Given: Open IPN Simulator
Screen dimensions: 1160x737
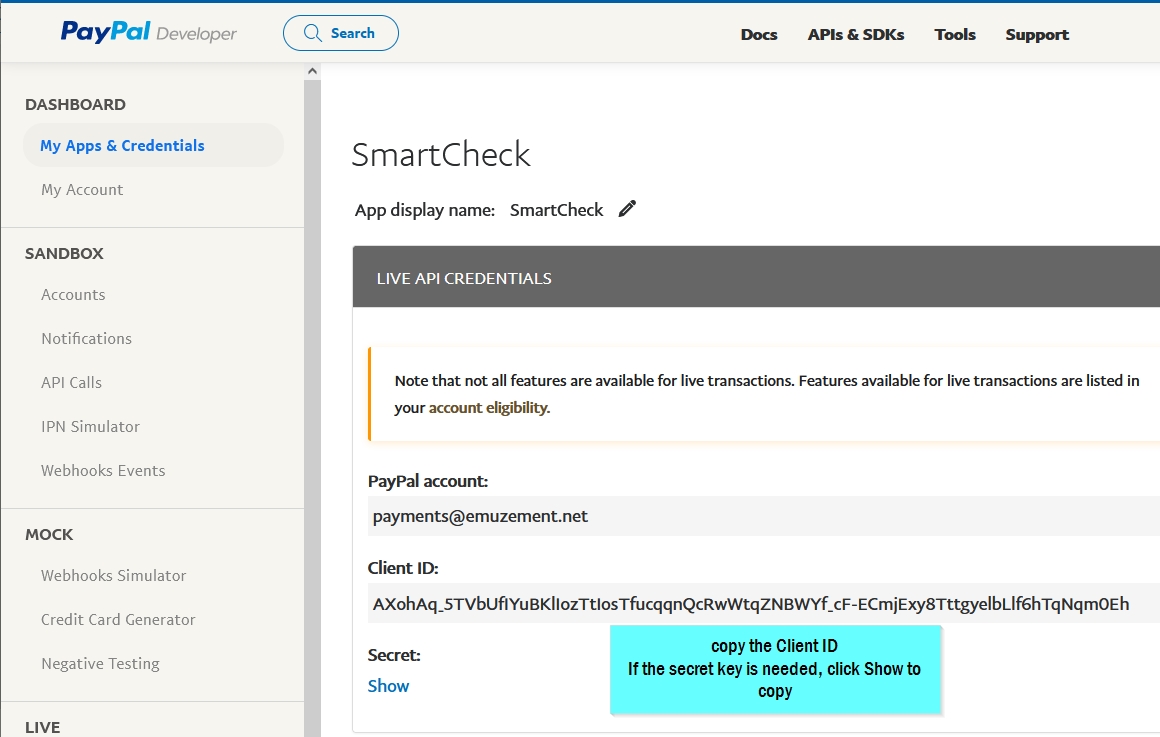Looking at the screenshot, I should [90, 427].
